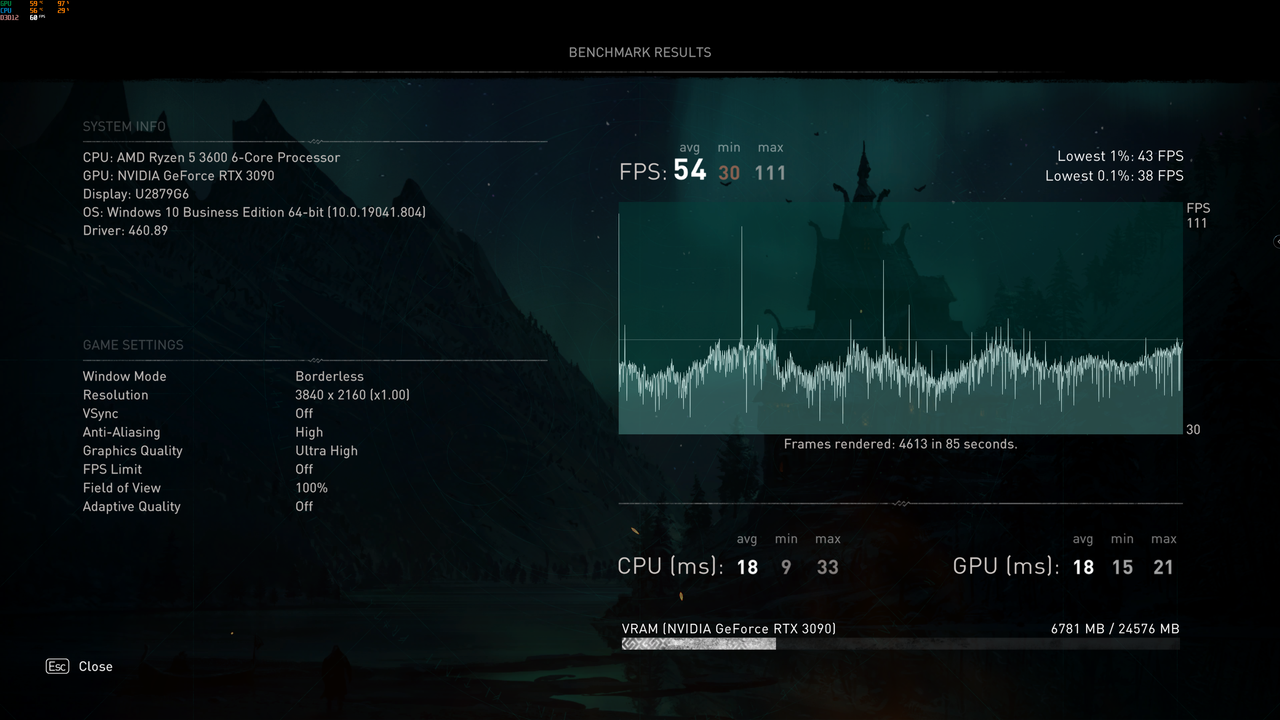Click the GPU ms maximum value 21
This screenshot has width=1280, height=720.
[1163, 568]
